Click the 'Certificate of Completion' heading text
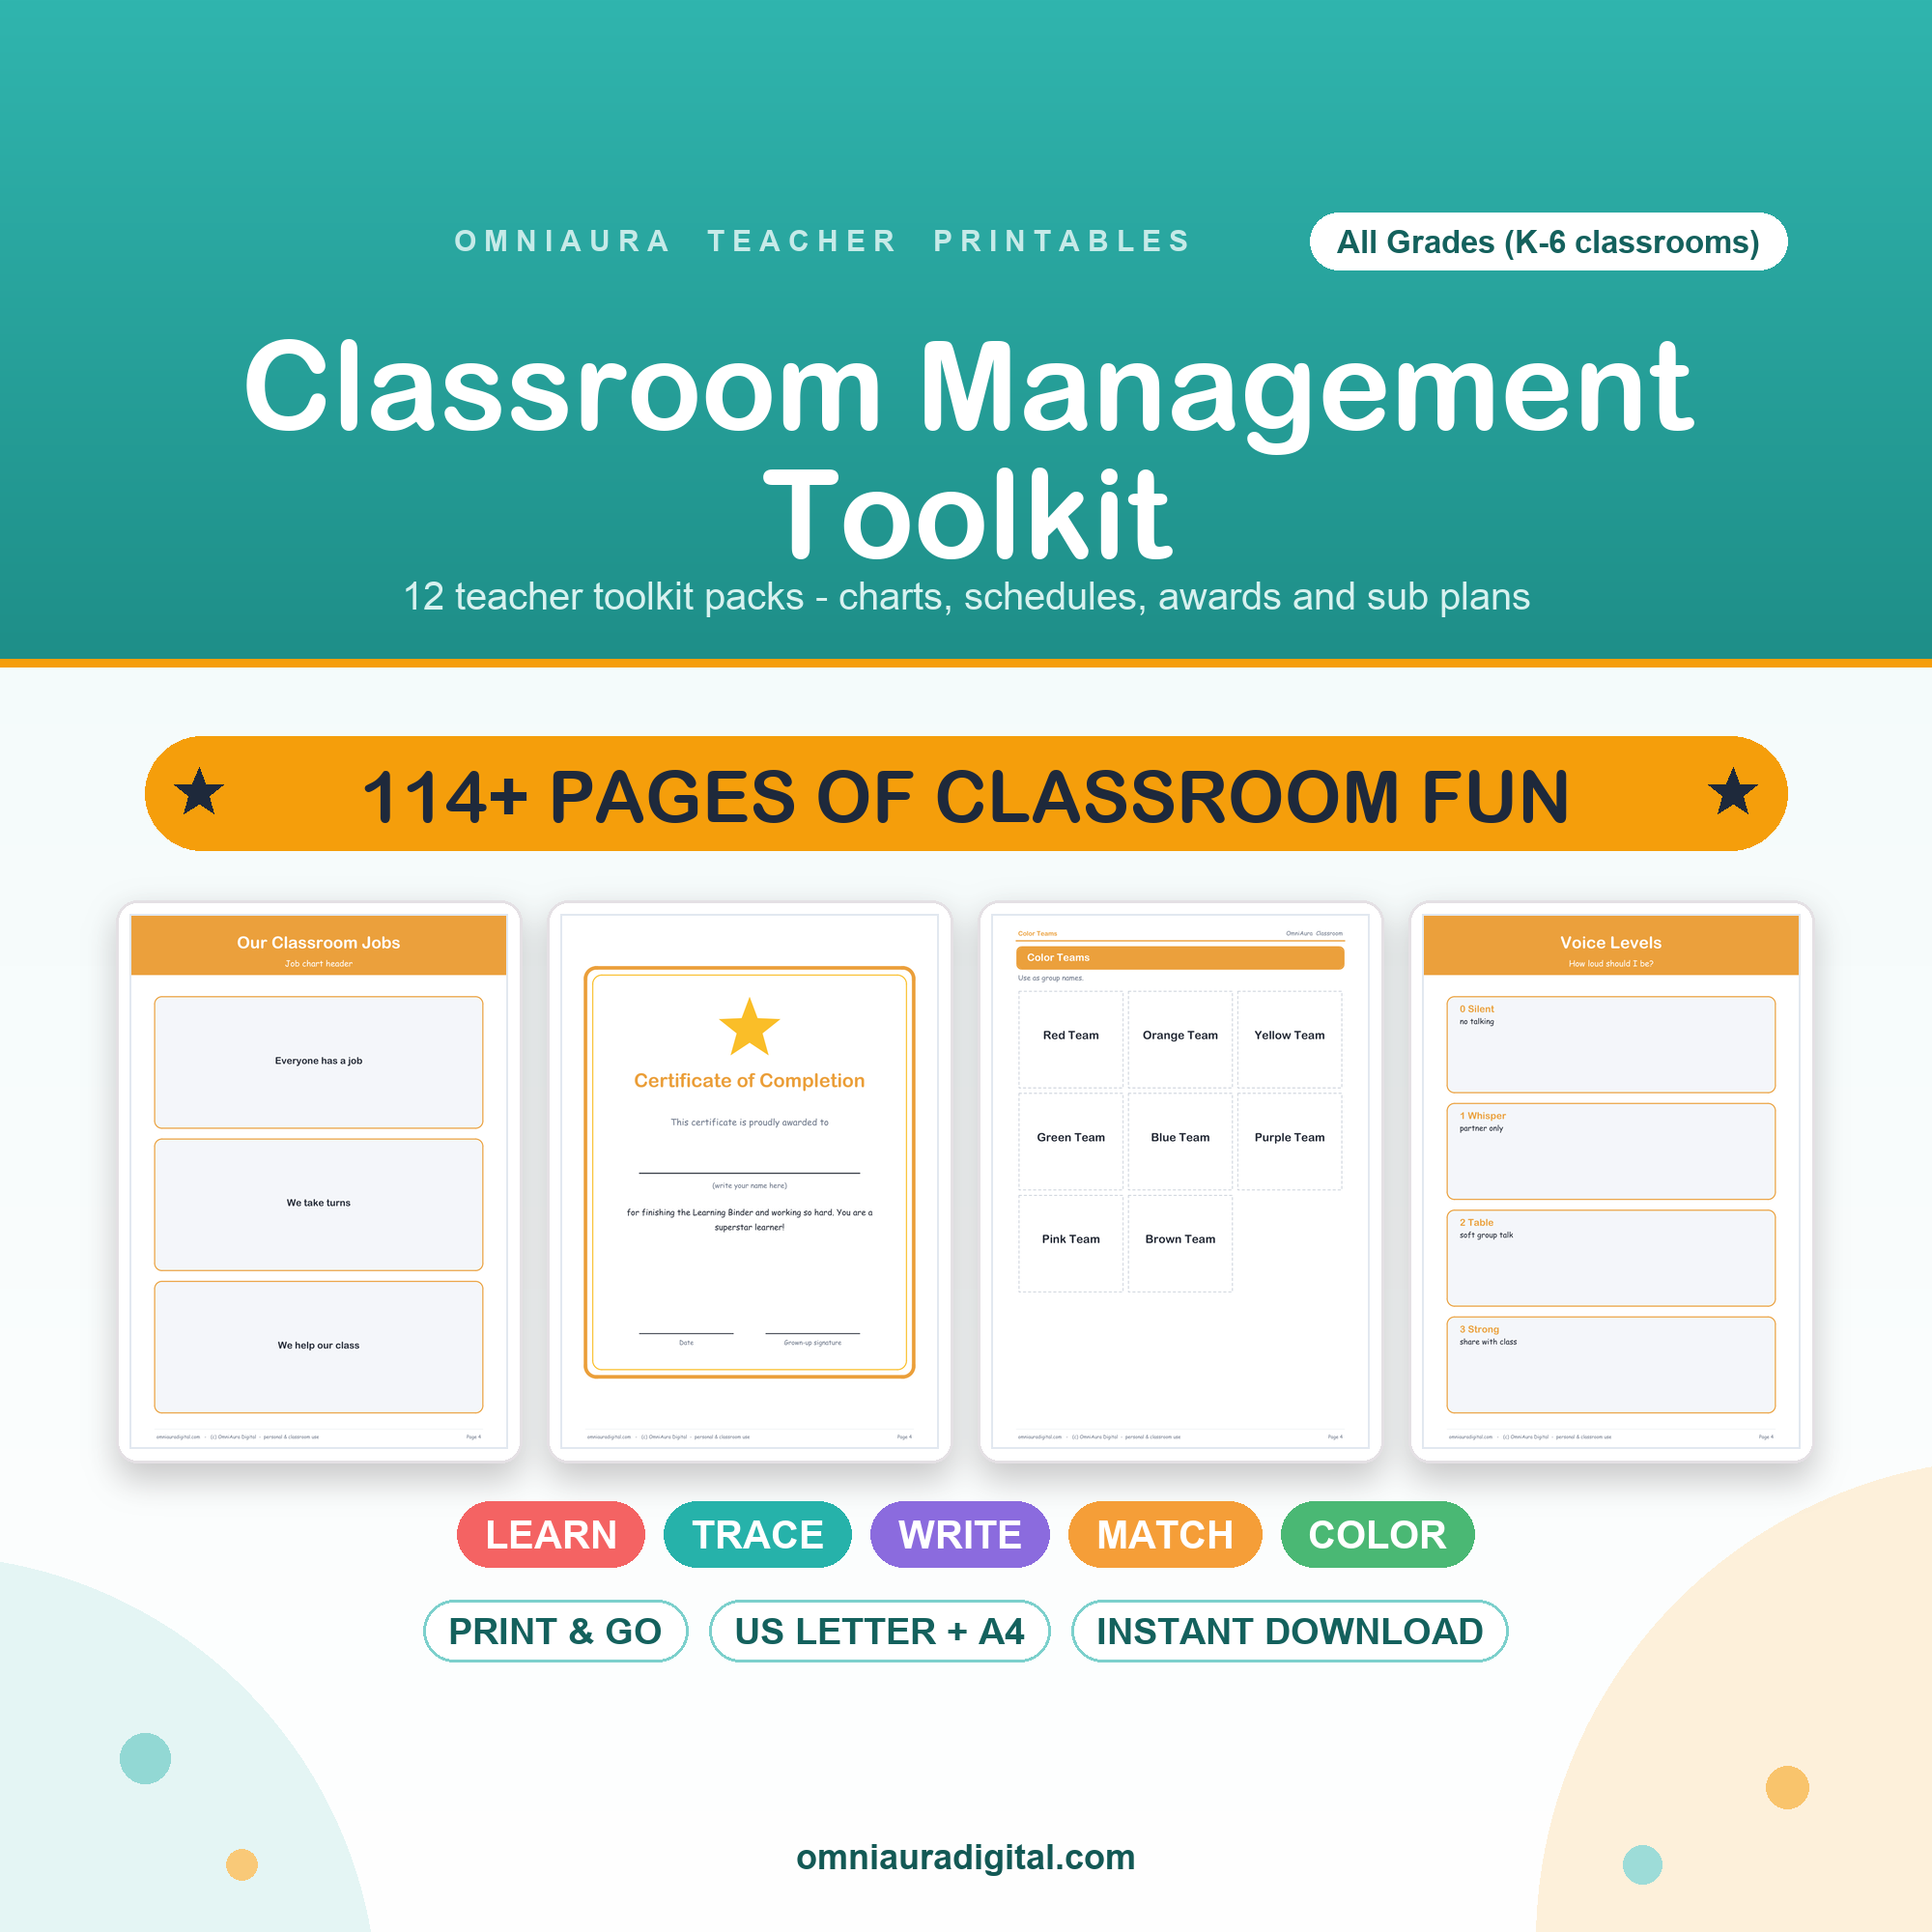 point(749,1080)
